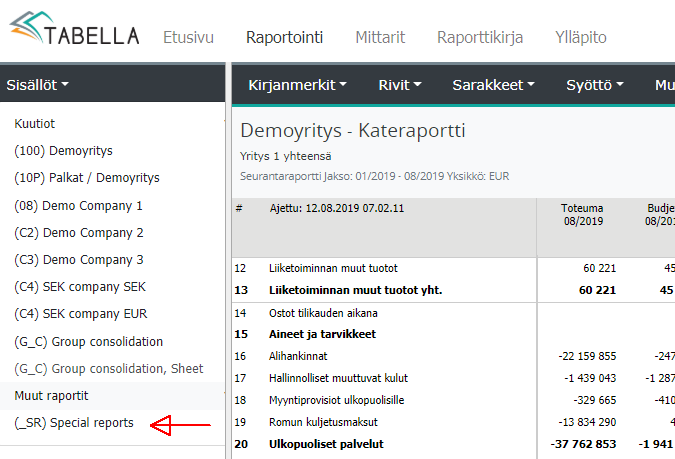The width and height of the screenshot is (675, 459).
Task: Select (10P) Palkat / Demoyritys
Action: pyautogui.click(x=87, y=178)
